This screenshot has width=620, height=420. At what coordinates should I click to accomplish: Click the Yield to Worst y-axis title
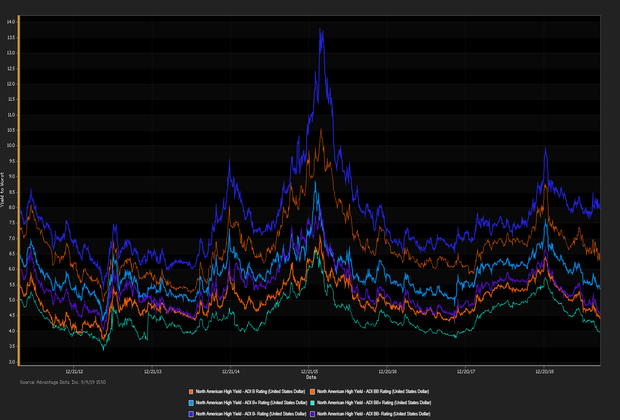(2, 190)
